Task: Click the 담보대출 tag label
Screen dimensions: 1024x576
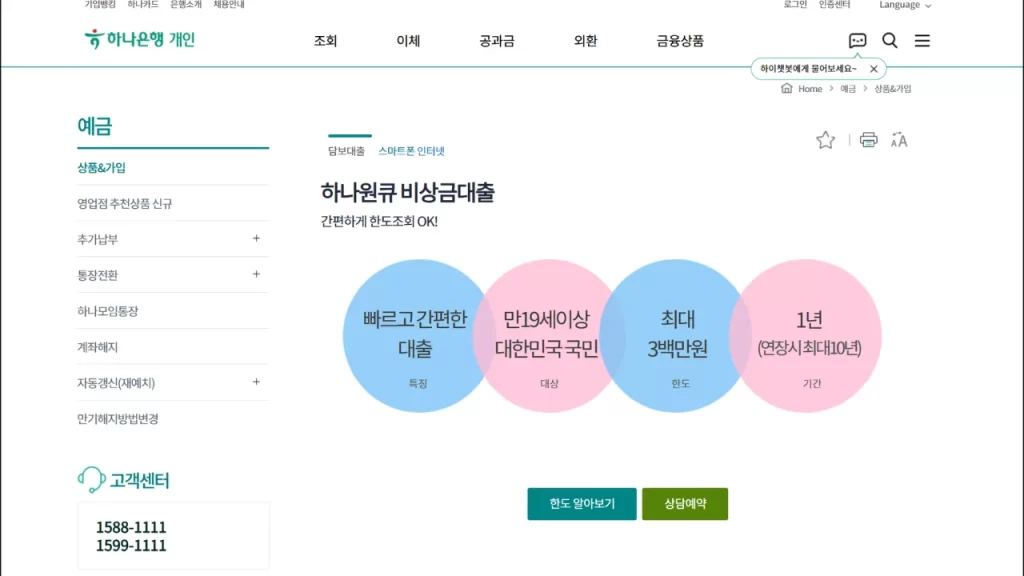Action: click(x=346, y=151)
